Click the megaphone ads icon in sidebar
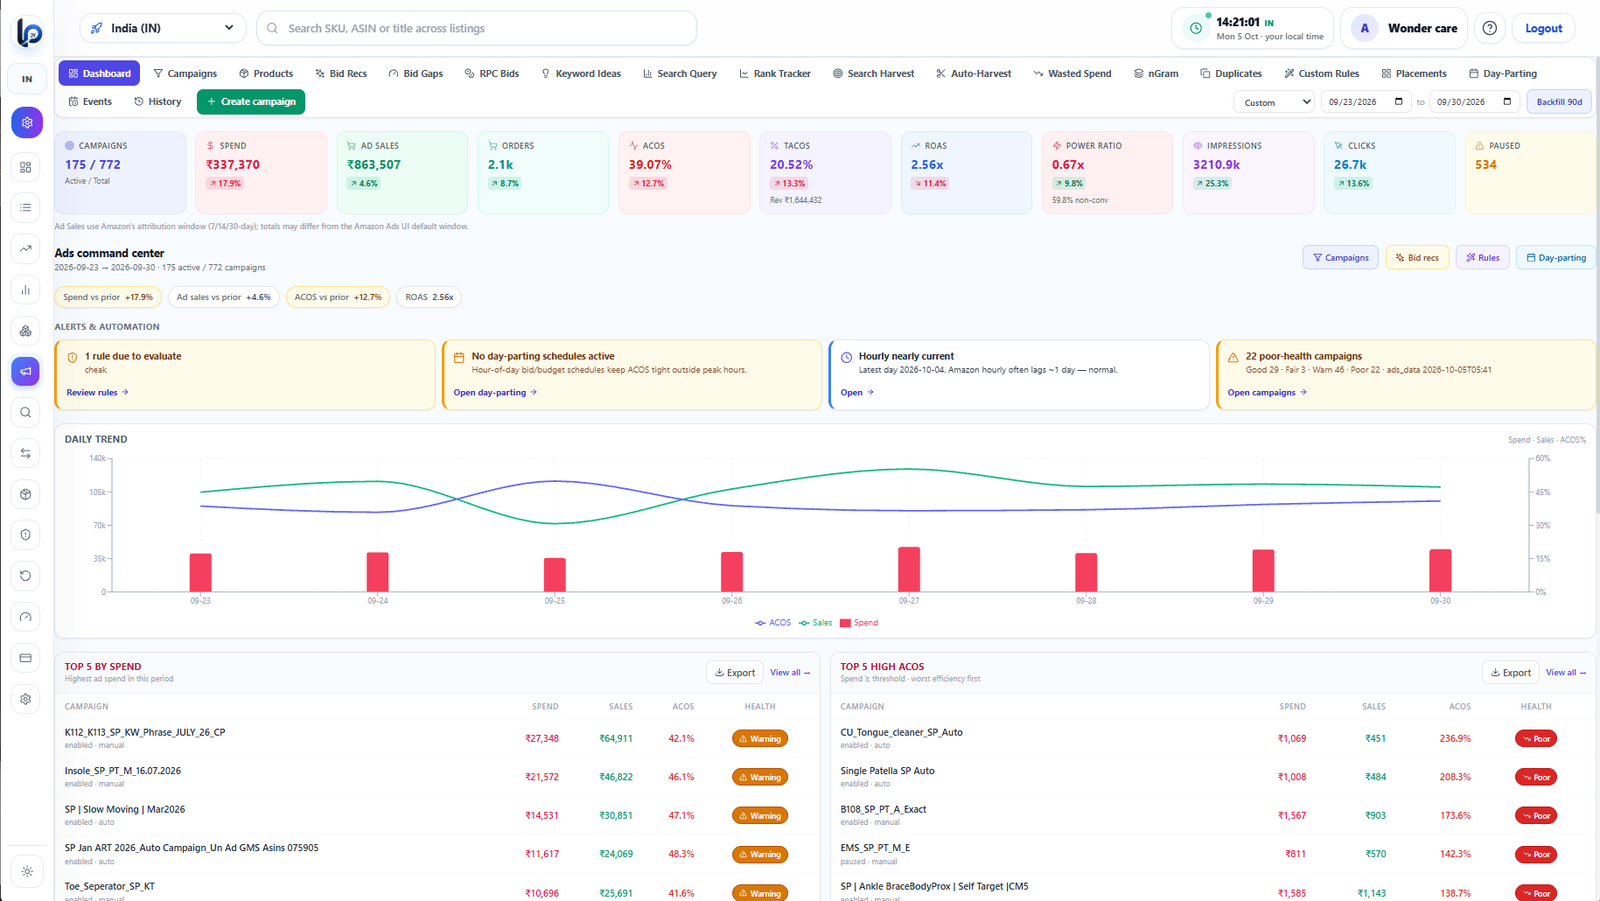1600x901 pixels. click(26, 371)
